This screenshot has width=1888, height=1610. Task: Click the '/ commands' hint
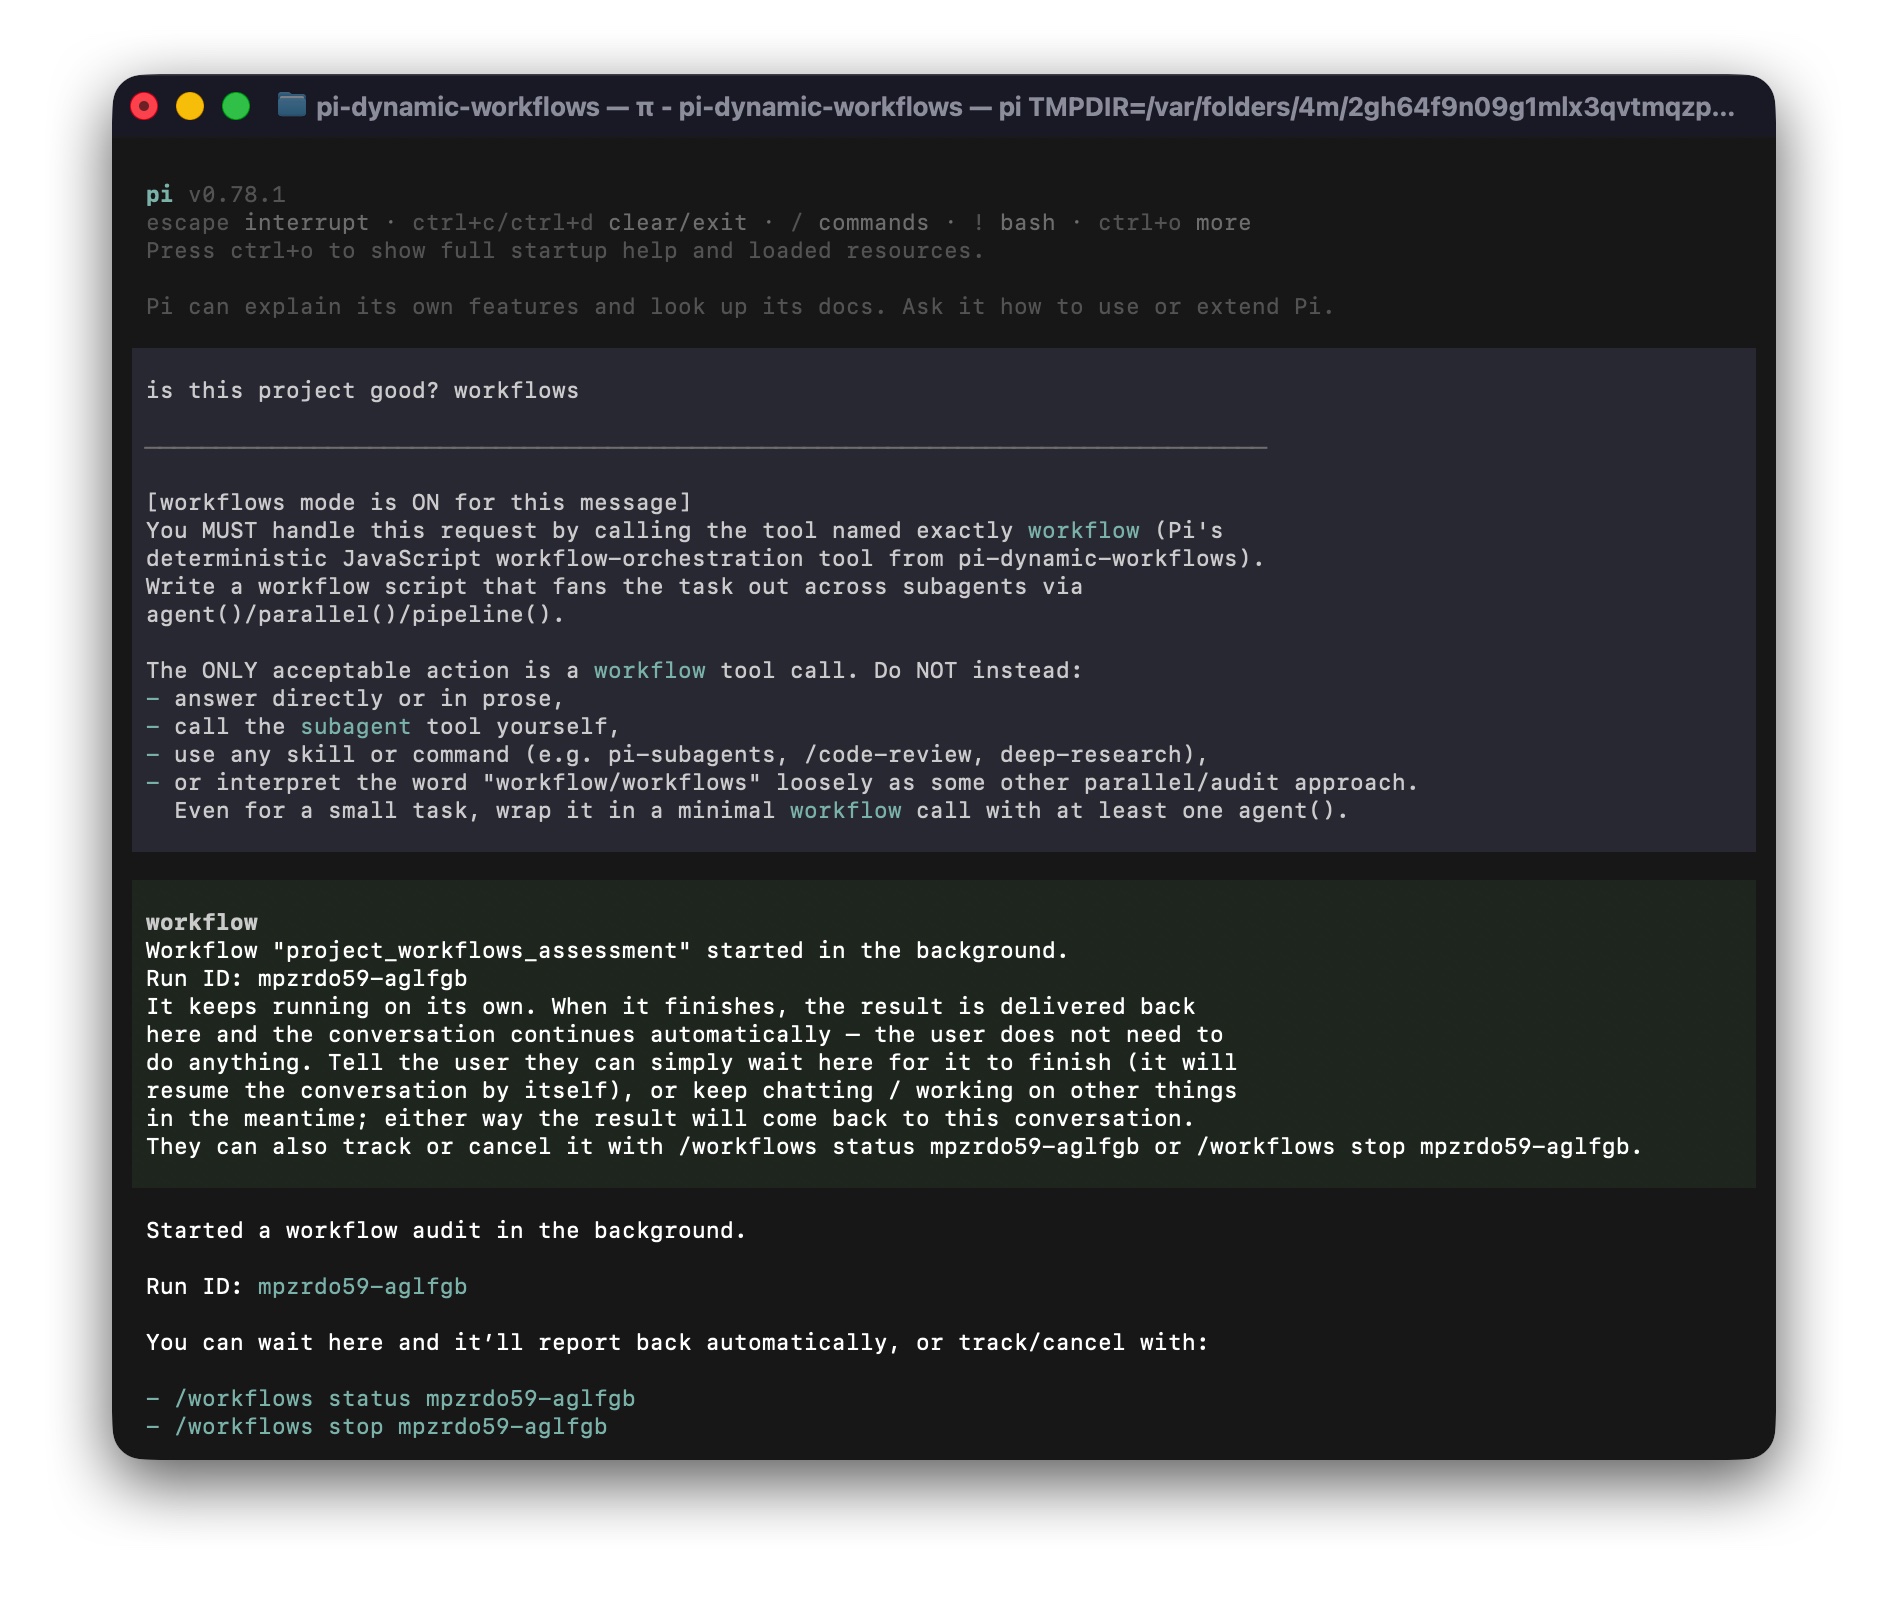coord(859,222)
